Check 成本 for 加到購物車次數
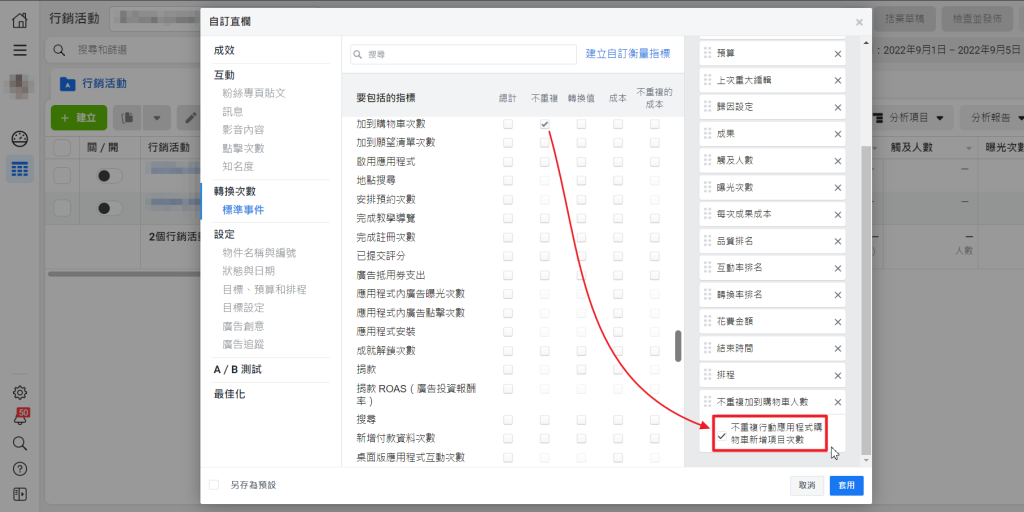Image resolution: width=1024 pixels, height=512 pixels. (618, 124)
